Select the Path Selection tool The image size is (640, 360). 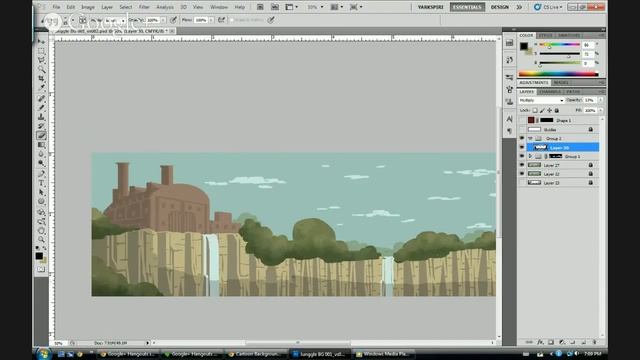(41, 192)
